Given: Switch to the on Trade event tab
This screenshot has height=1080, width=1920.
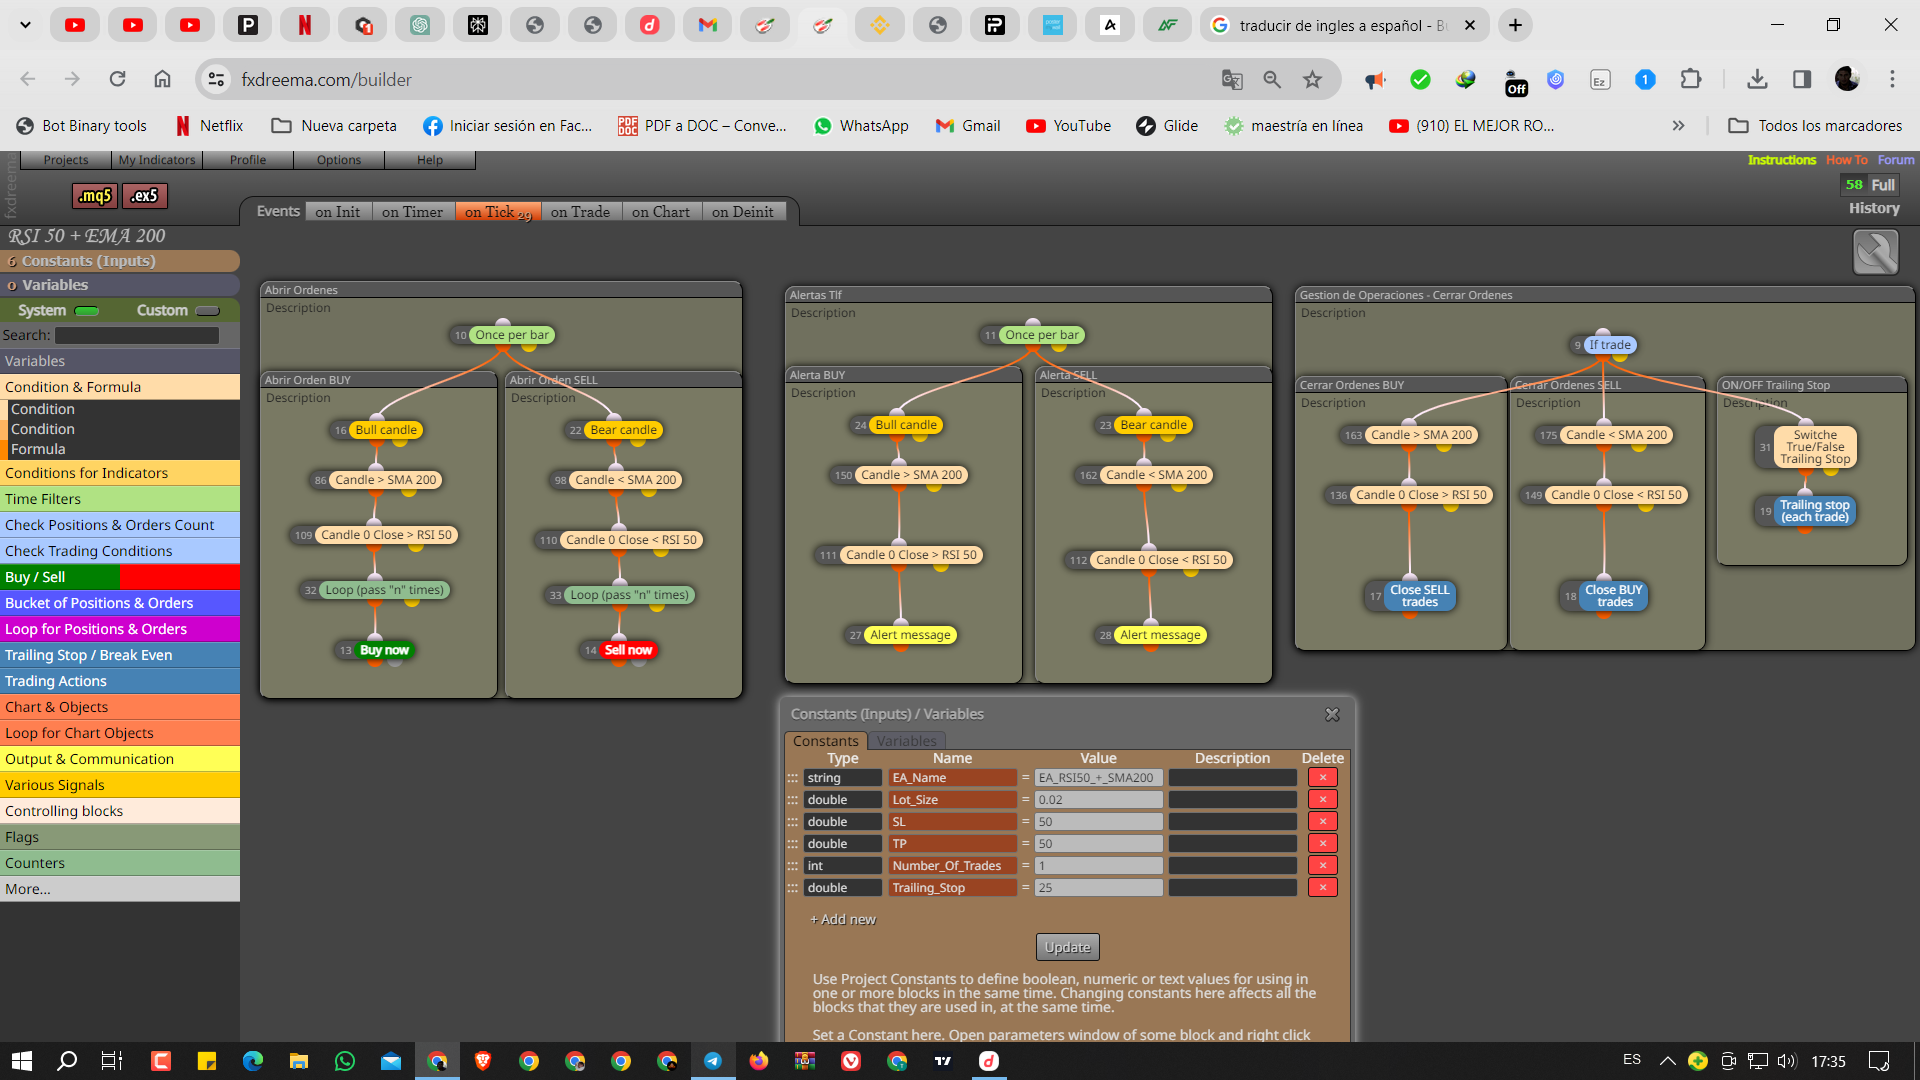Looking at the screenshot, I should pos(580,212).
